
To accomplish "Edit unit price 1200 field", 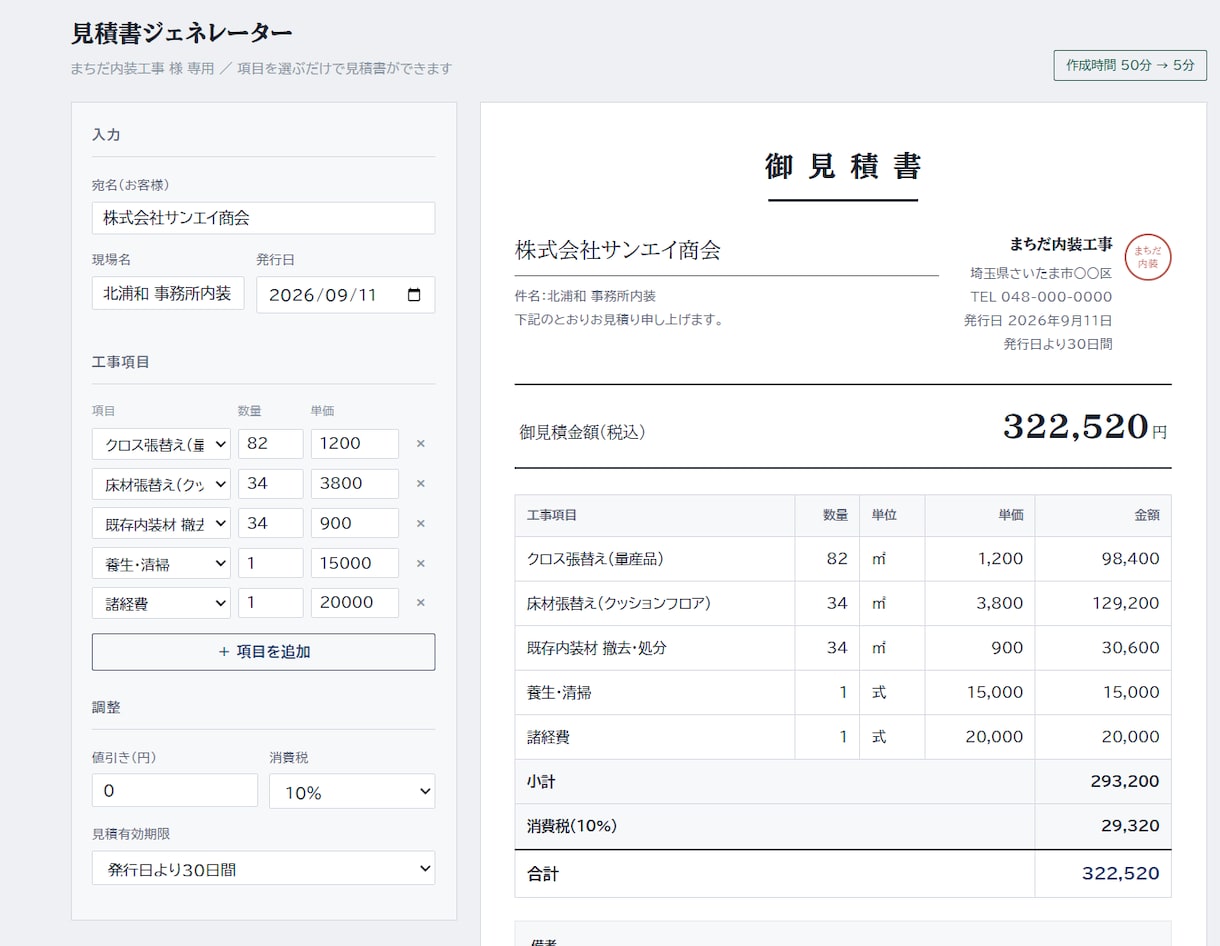I will point(355,444).
